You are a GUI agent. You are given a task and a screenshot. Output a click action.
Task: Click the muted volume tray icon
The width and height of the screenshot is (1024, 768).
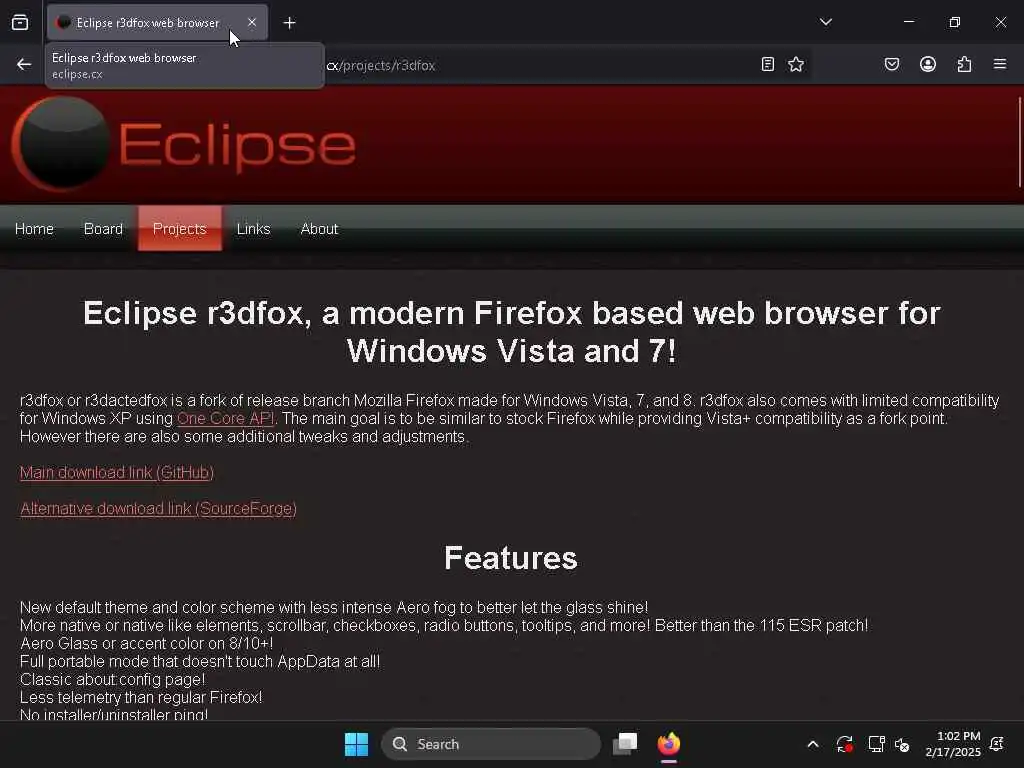coord(903,744)
